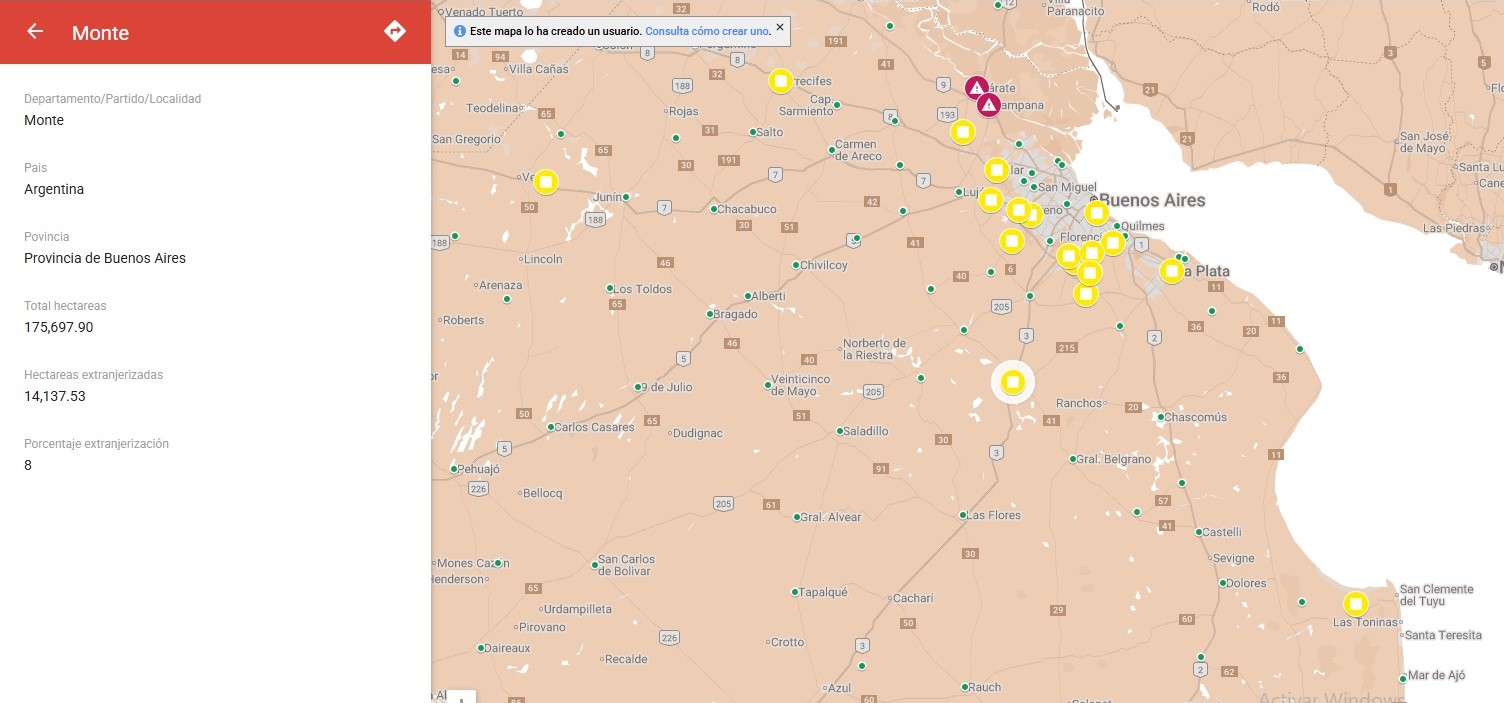Click the yellow marker west of Junín
This screenshot has width=1504, height=703.
[545, 182]
